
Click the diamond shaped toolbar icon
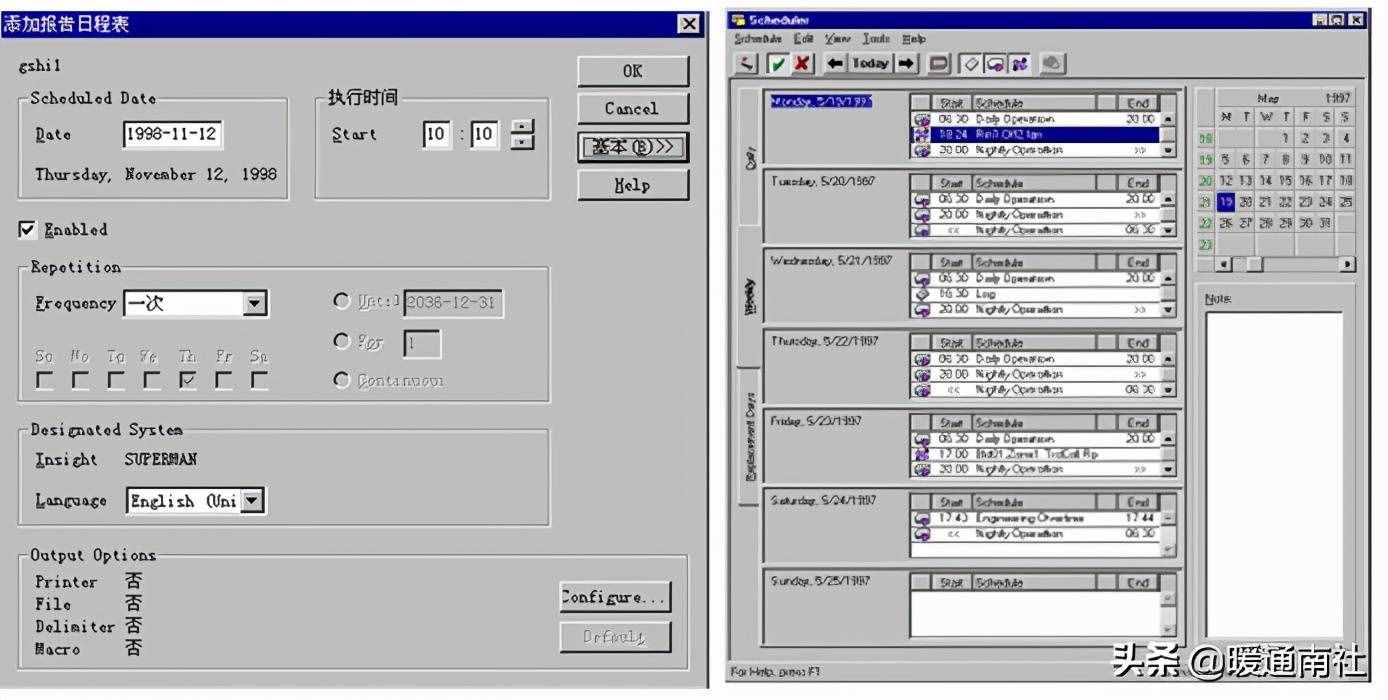tap(970, 63)
